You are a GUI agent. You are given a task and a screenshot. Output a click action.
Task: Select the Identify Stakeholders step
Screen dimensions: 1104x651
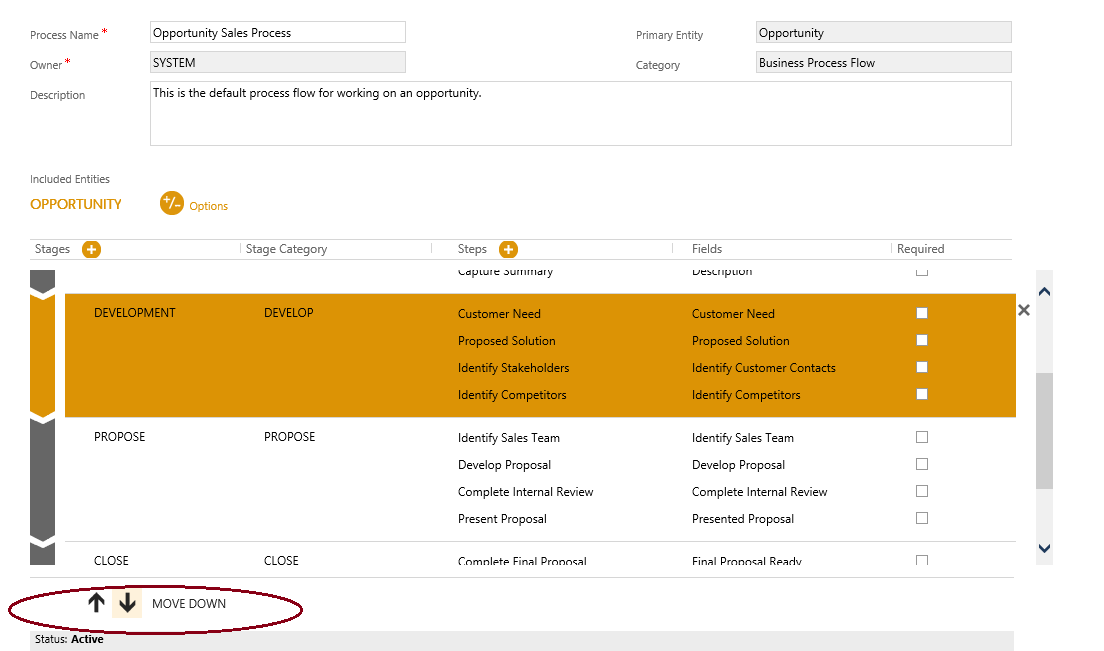tap(513, 367)
